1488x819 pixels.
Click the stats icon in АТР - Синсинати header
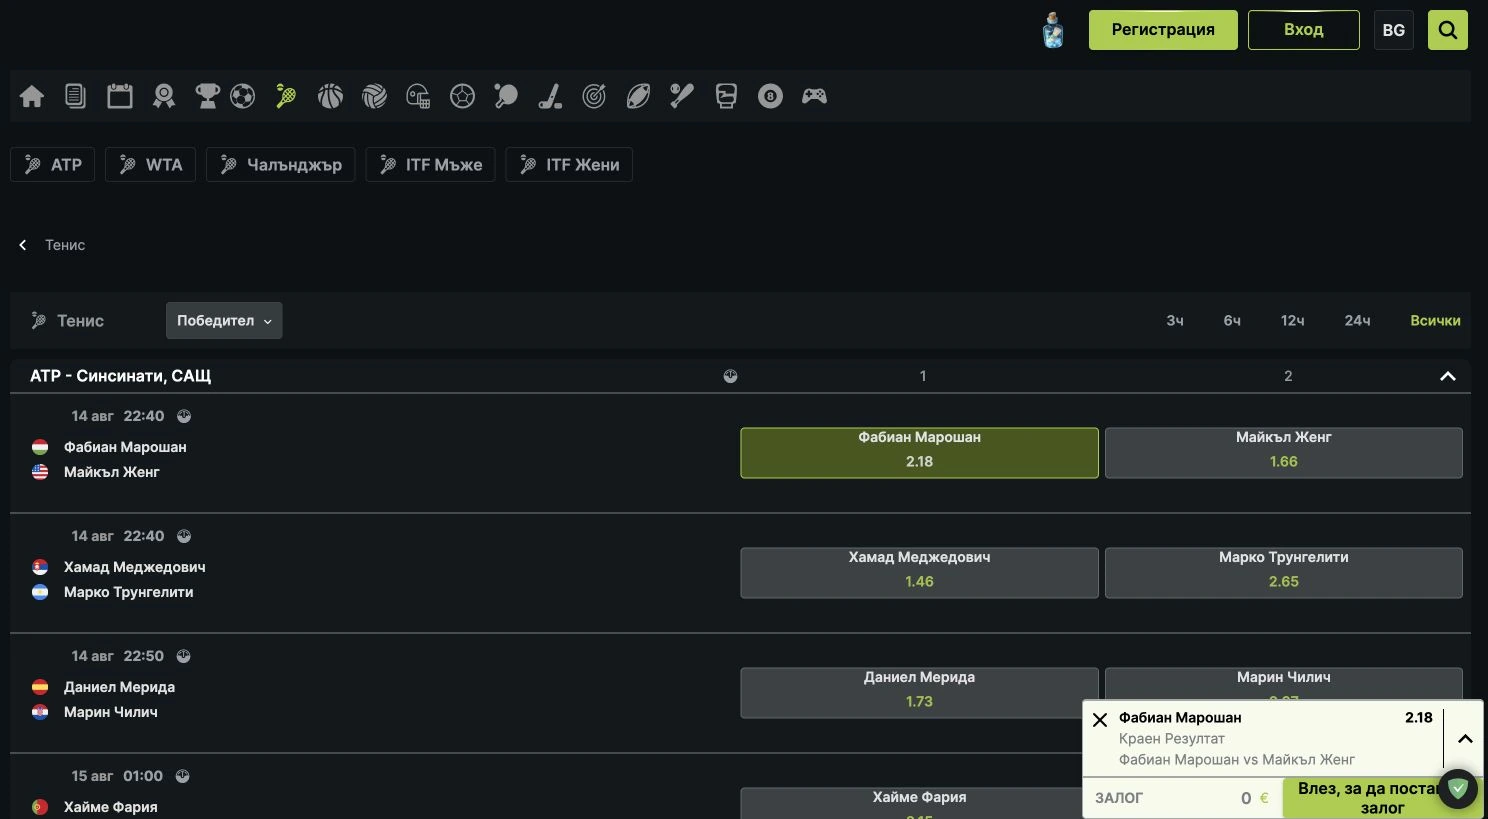[x=730, y=376]
